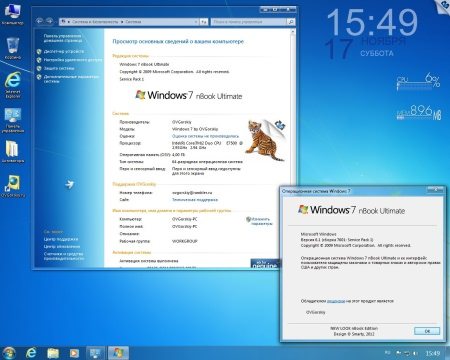The height and width of the screenshot is (360, 450).
Task: Click the Оценка системы не производилась link
Action: (x=205, y=136)
